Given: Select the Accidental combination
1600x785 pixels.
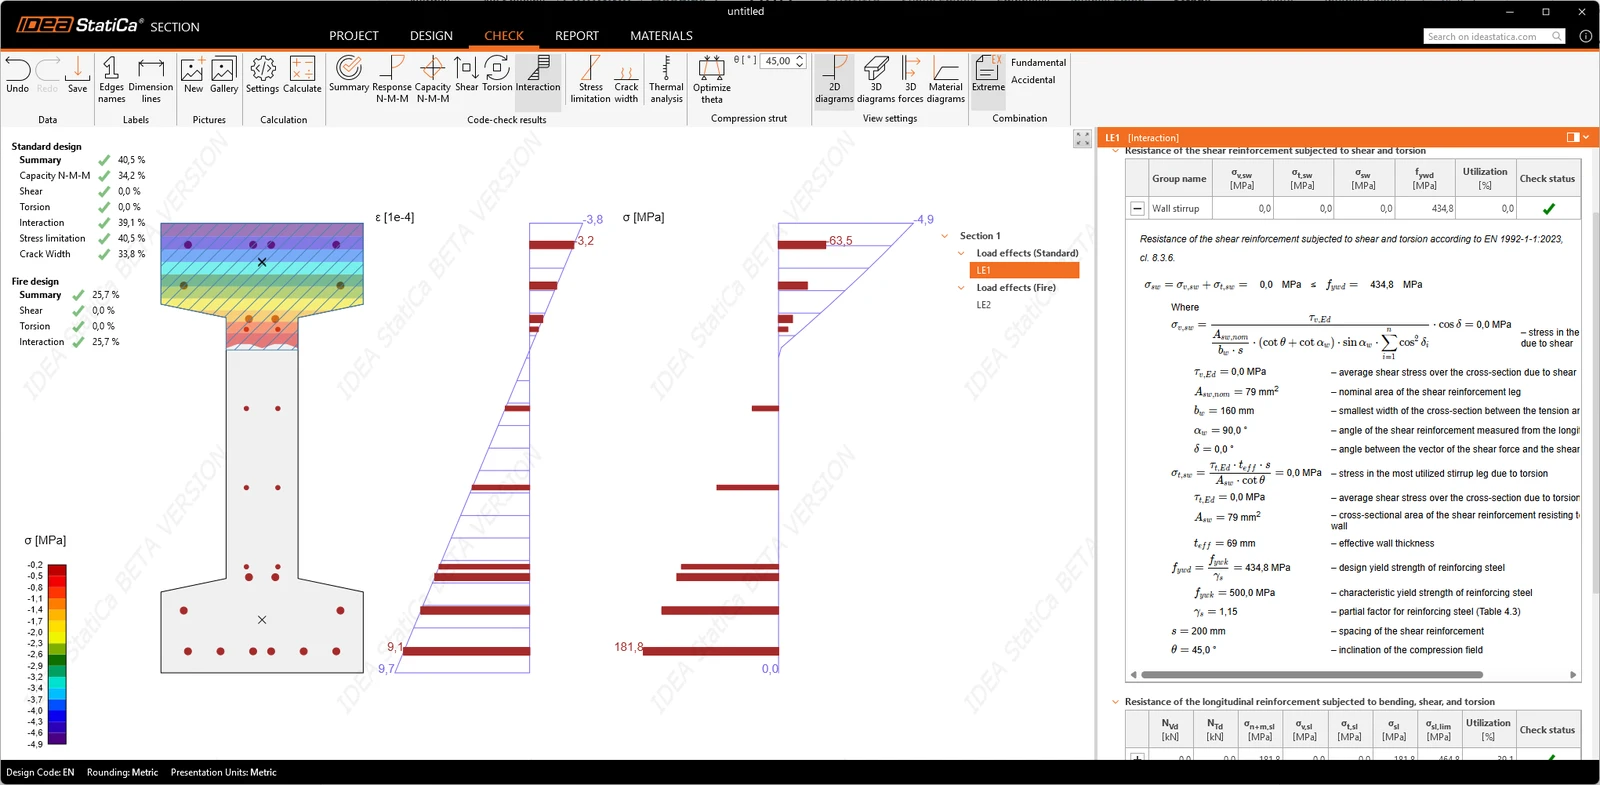Looking at the screenshot, I should click(1033, 80).
